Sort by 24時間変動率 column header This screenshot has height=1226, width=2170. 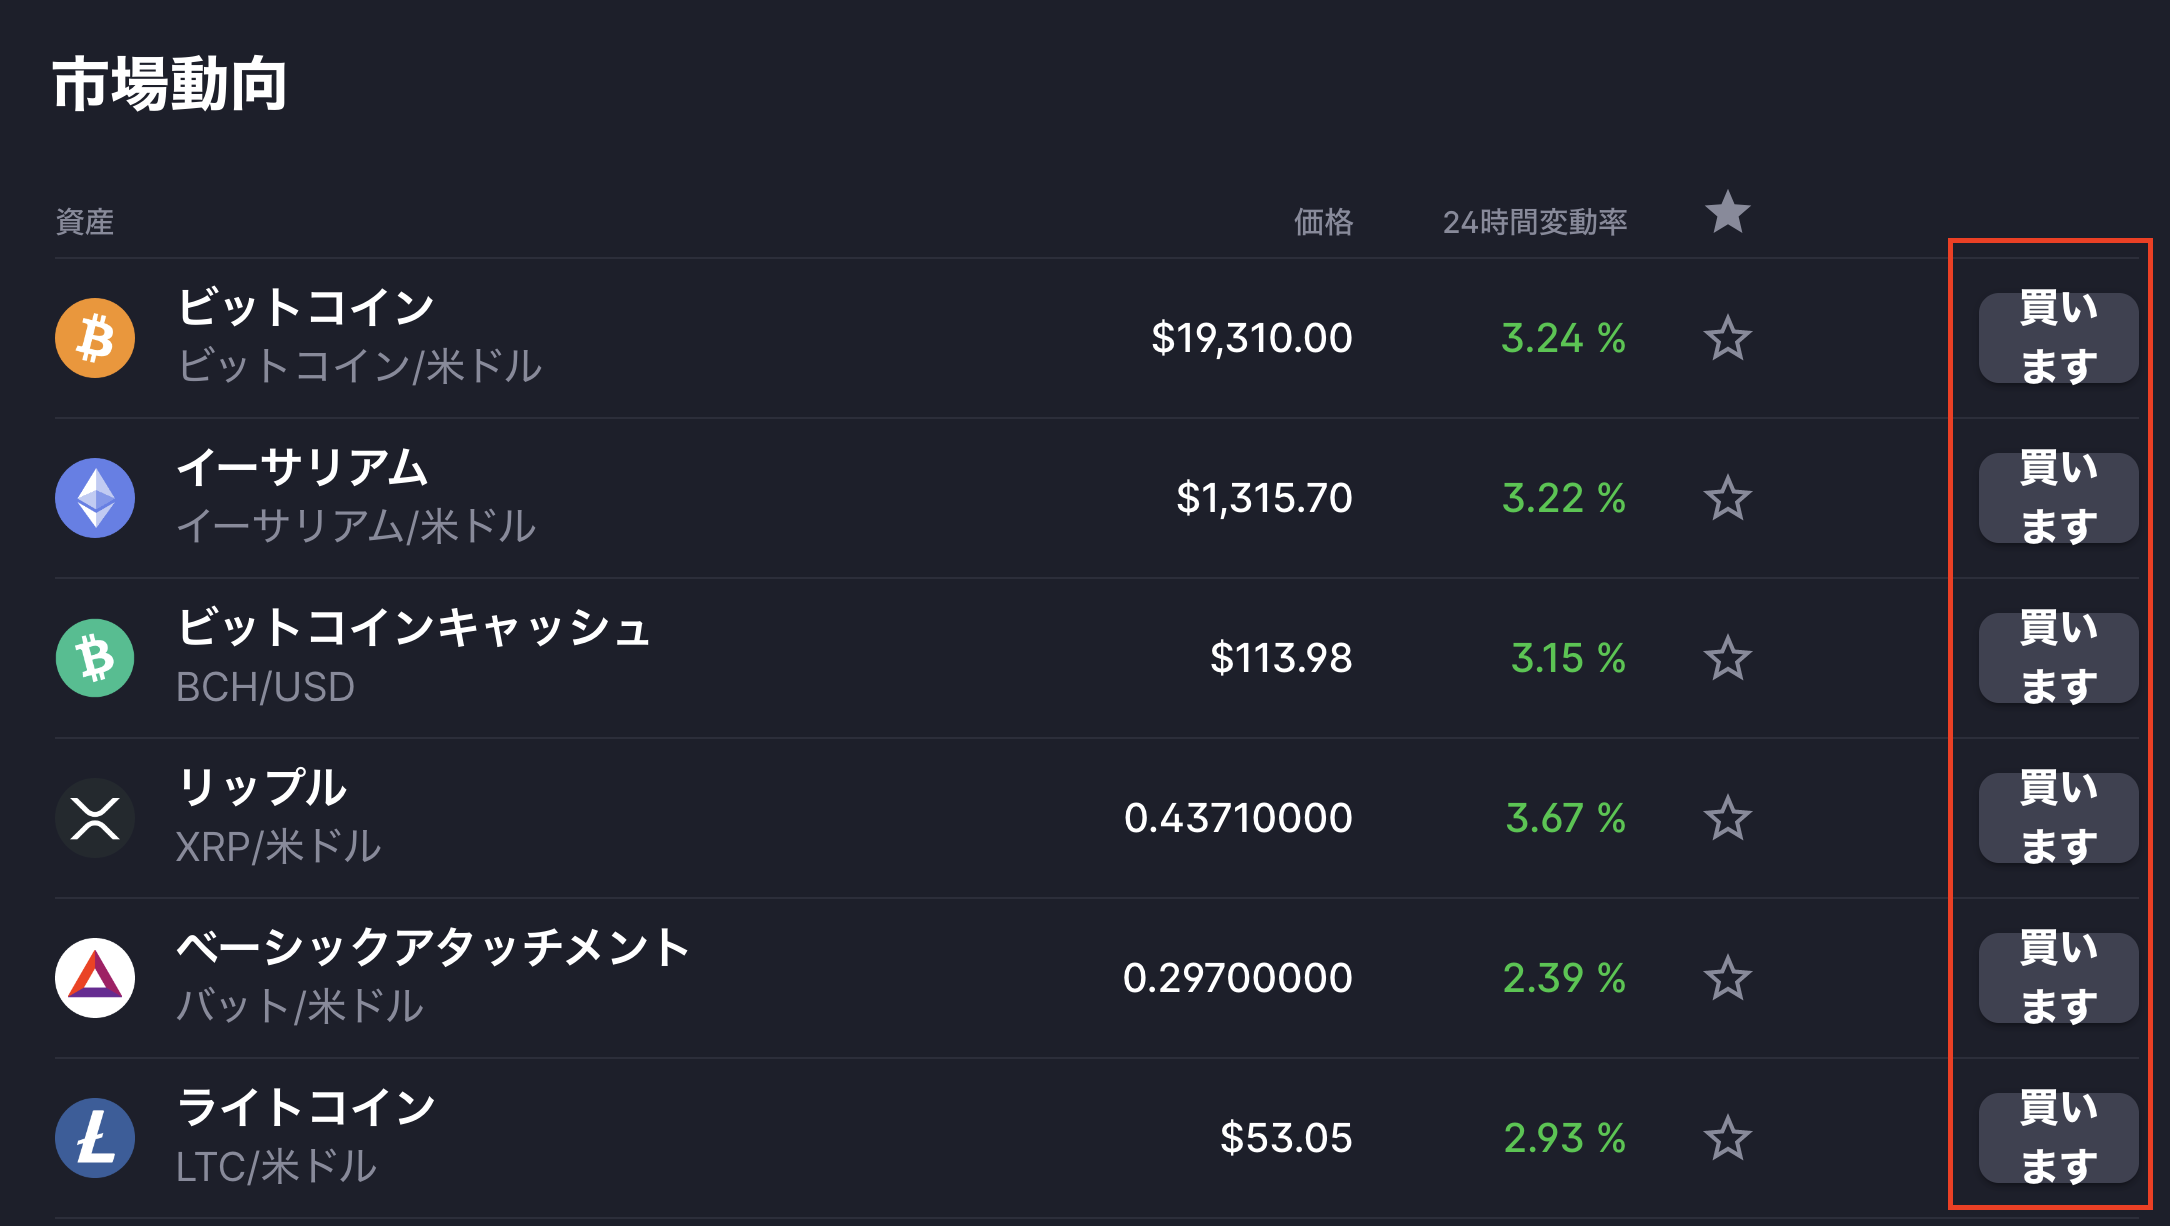[x=1535, y=222]
